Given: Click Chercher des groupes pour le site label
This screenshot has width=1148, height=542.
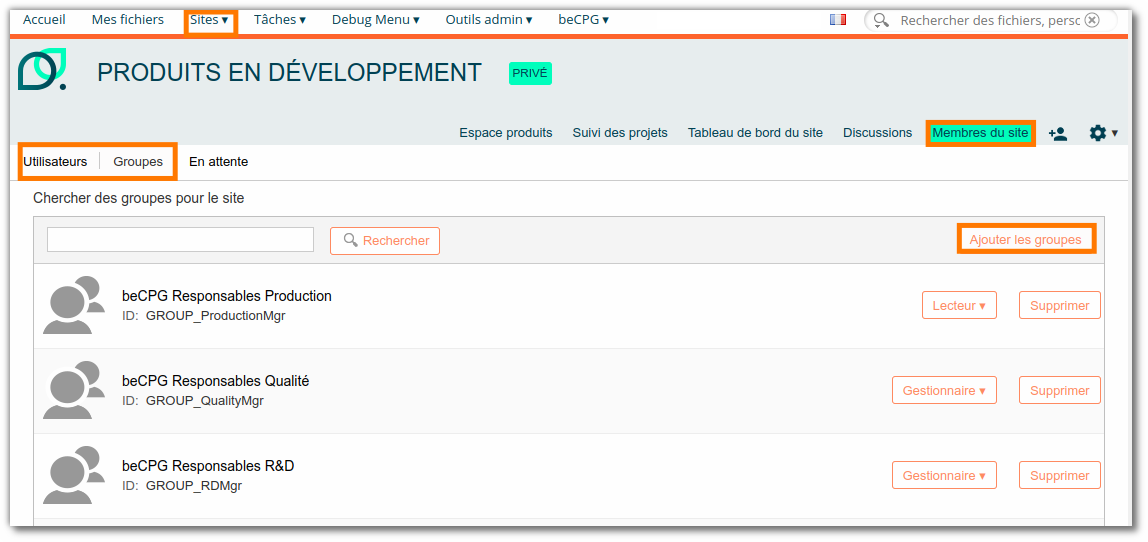Looking at the screenshot, I should [x=138, y=198].
